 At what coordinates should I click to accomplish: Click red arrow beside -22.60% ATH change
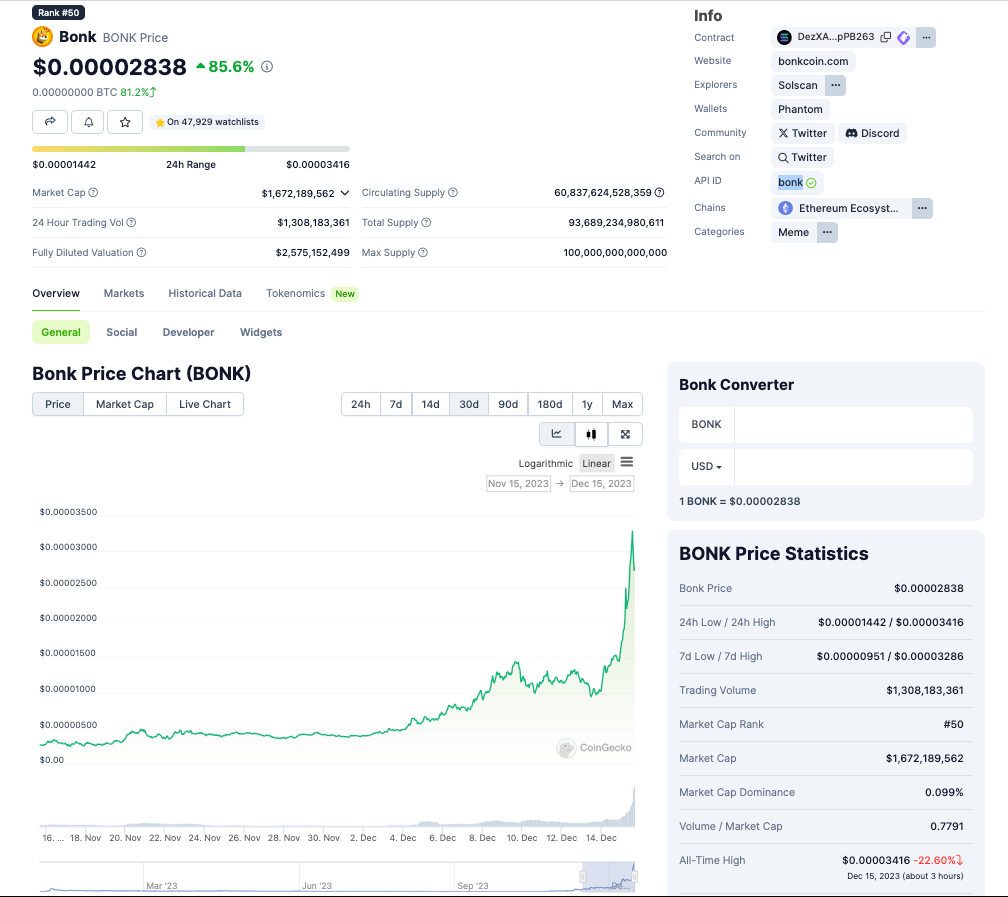(x=960, y=860)
